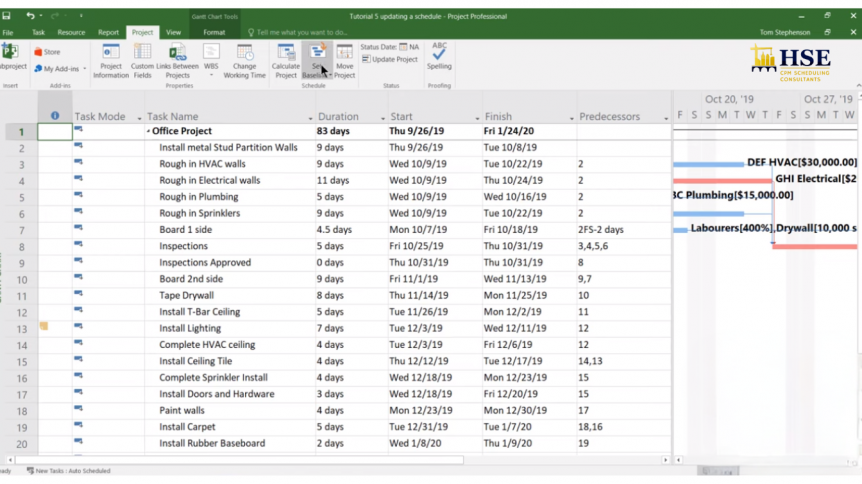
Task: Click the Inspections red Gantt bar
Action: click(815, 246)
